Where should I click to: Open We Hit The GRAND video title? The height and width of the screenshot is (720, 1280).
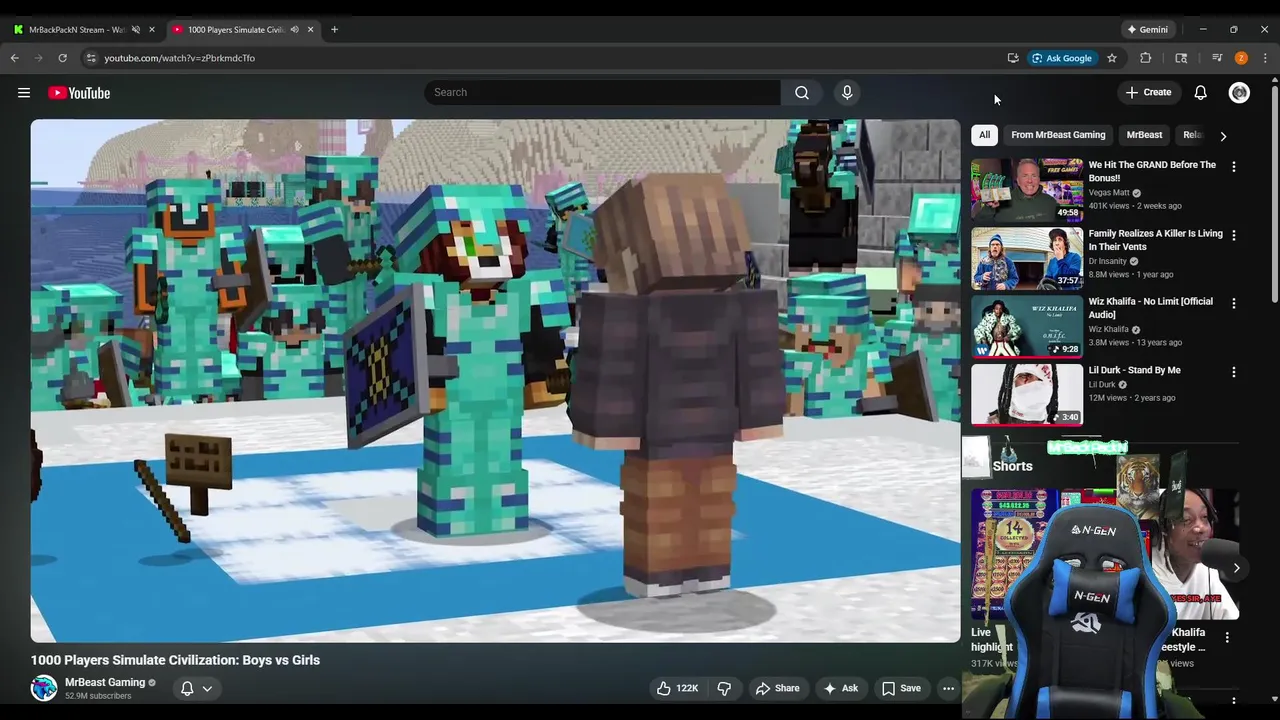1152,171
